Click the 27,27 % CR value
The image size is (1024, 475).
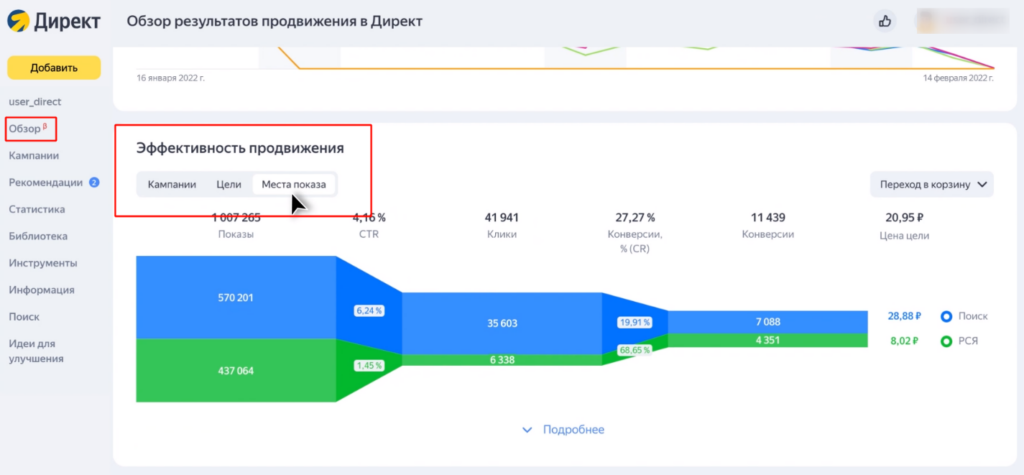click(635, 218)
